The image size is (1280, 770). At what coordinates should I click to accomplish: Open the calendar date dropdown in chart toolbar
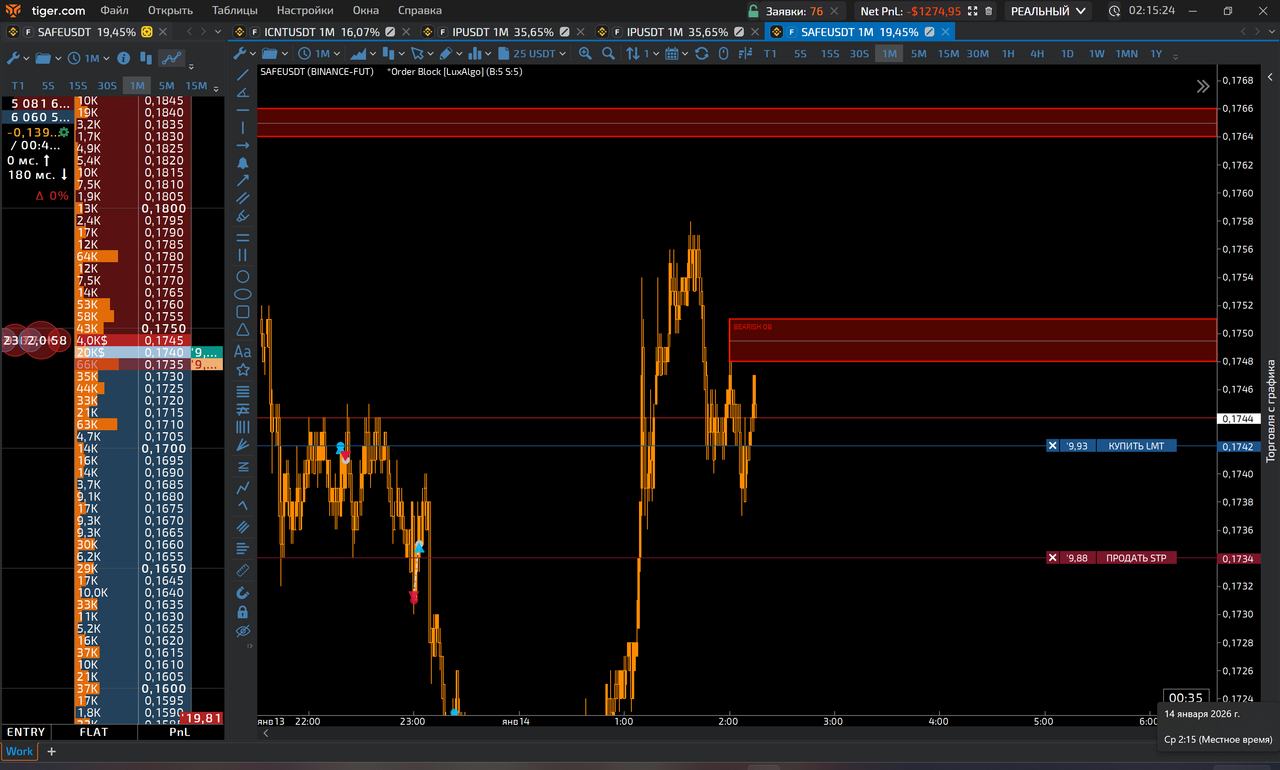[676, 54]
